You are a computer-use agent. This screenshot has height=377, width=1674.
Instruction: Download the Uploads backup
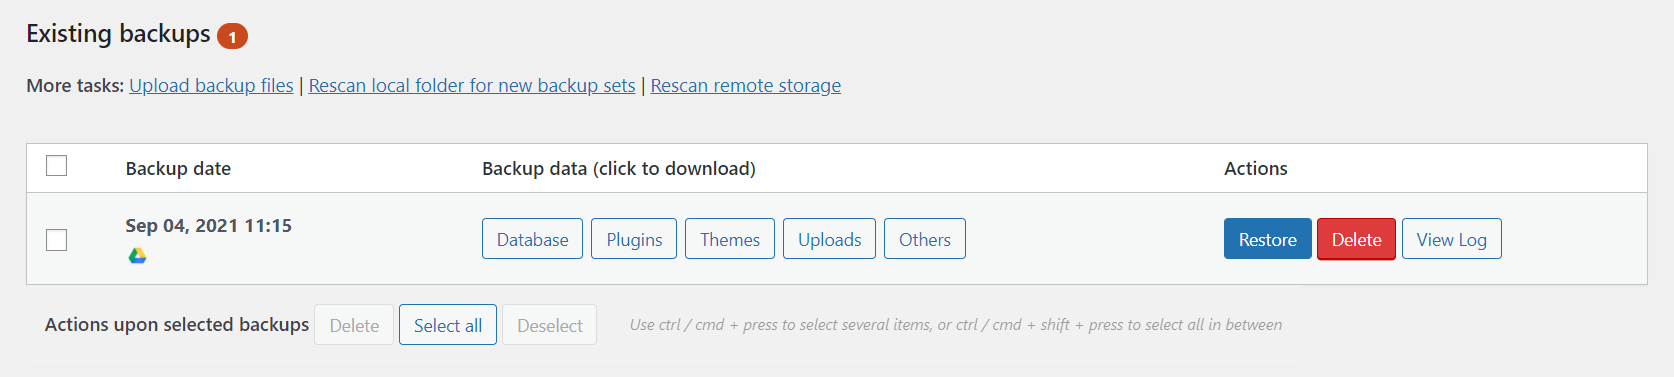829,239
